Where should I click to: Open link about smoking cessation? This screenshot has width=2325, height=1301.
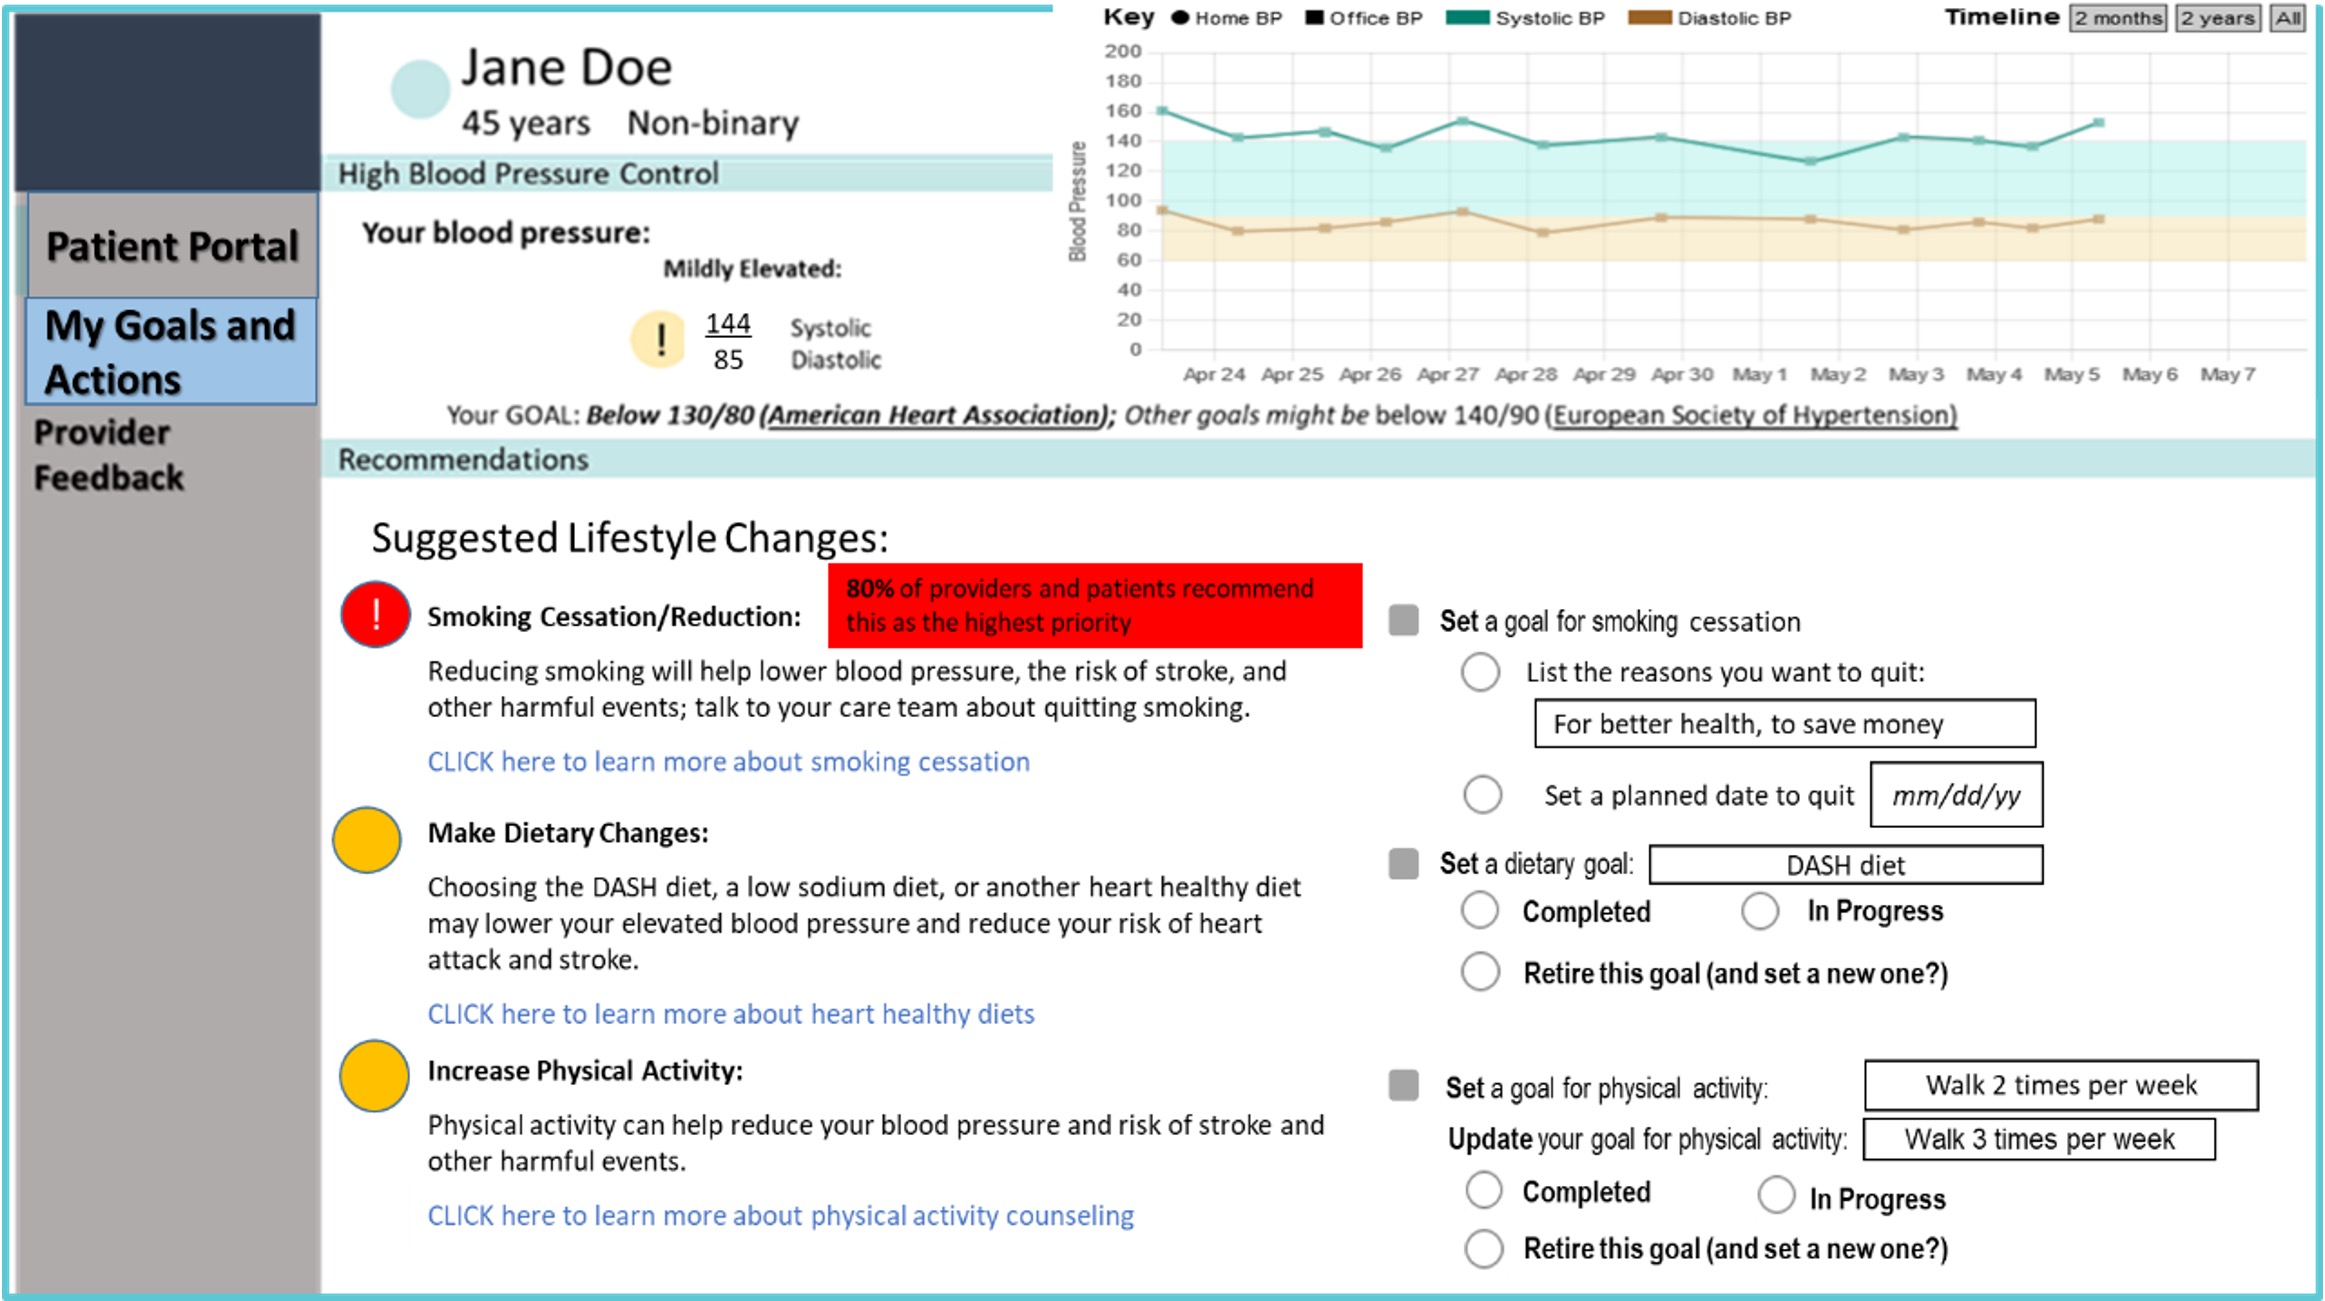pyautogui.click(x=728, y=762)
